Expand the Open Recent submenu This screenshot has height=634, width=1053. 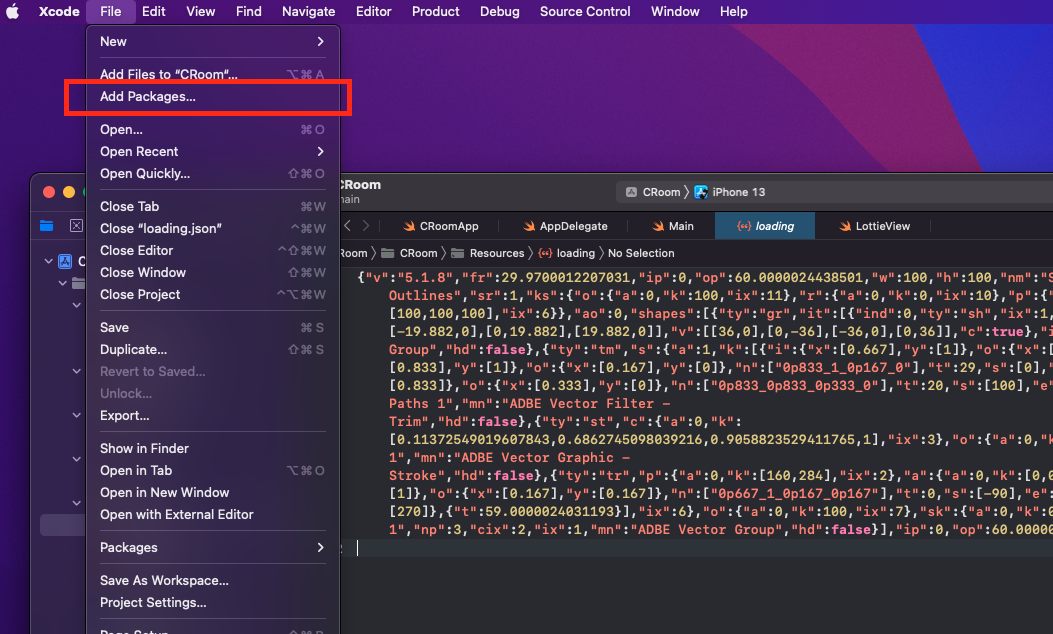[x=213, y=152]
